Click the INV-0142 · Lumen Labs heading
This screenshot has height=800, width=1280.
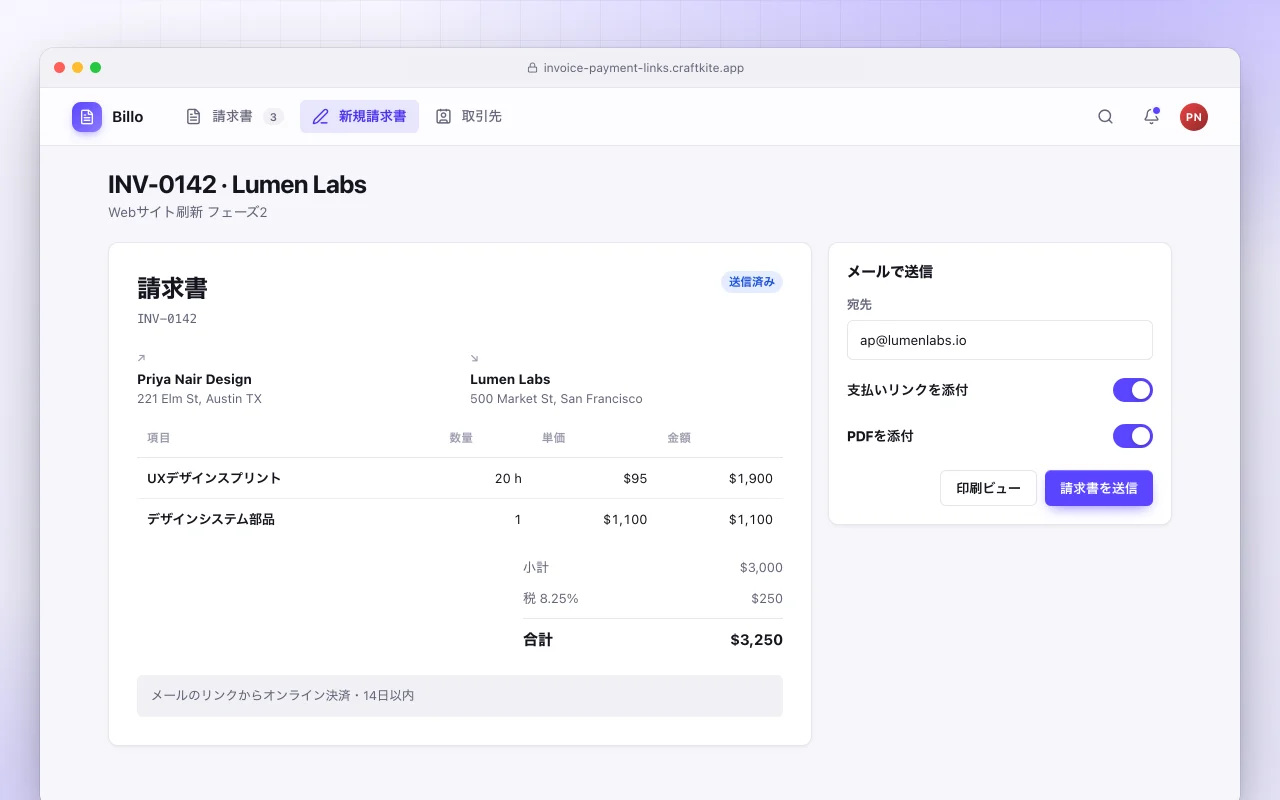237,185
